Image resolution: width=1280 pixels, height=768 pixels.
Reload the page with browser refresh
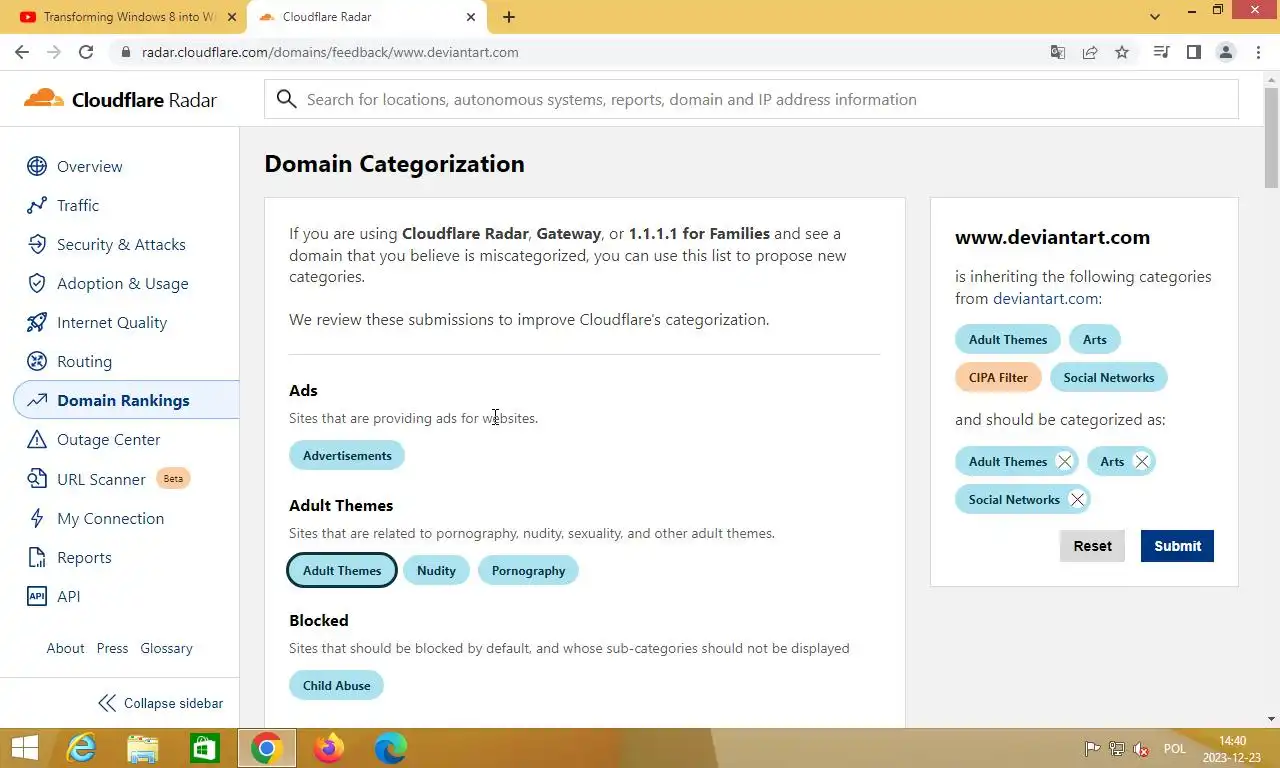click(86, 52)
